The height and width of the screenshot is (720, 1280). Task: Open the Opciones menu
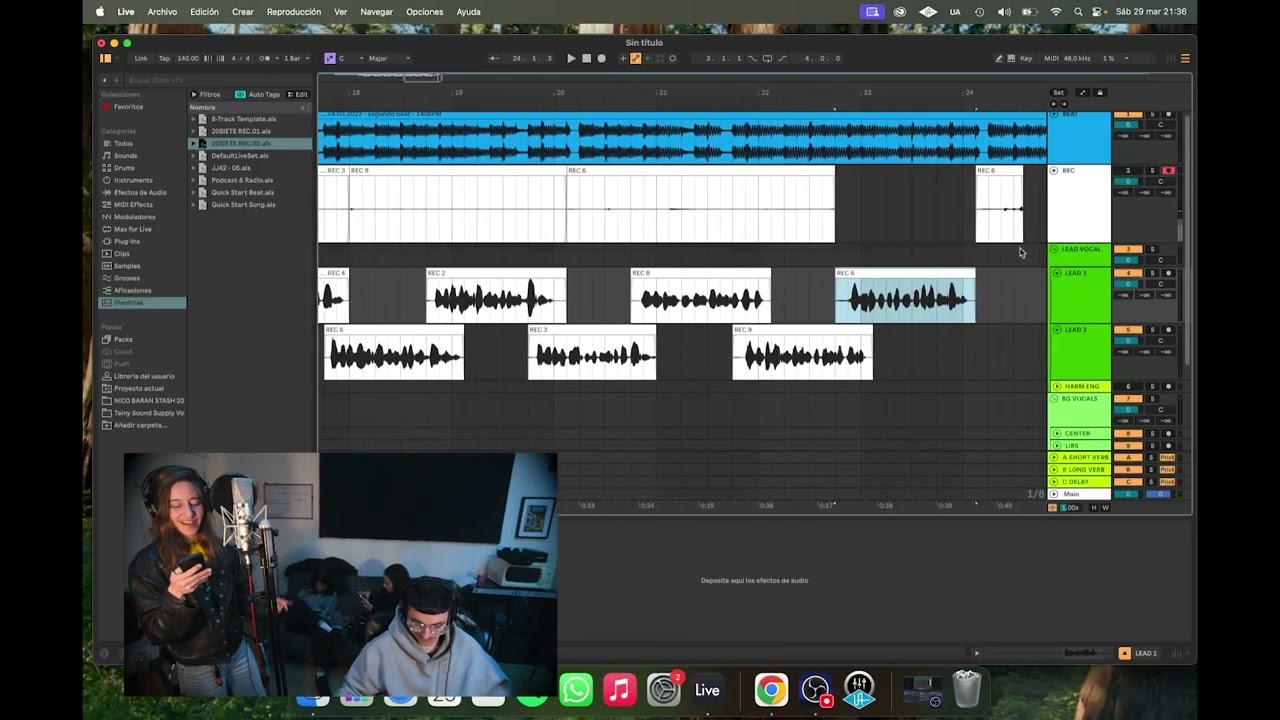[425, 12]
